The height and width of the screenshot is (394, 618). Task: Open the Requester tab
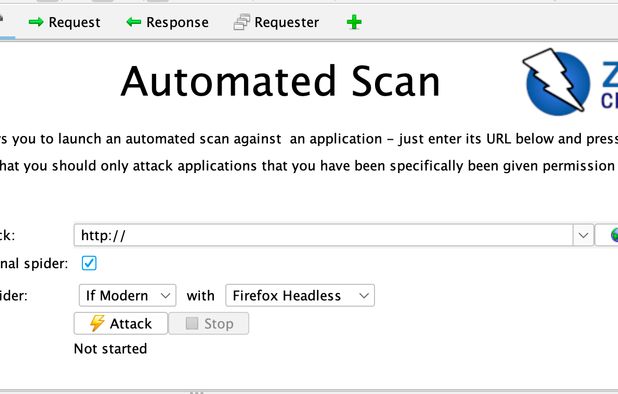276,22
